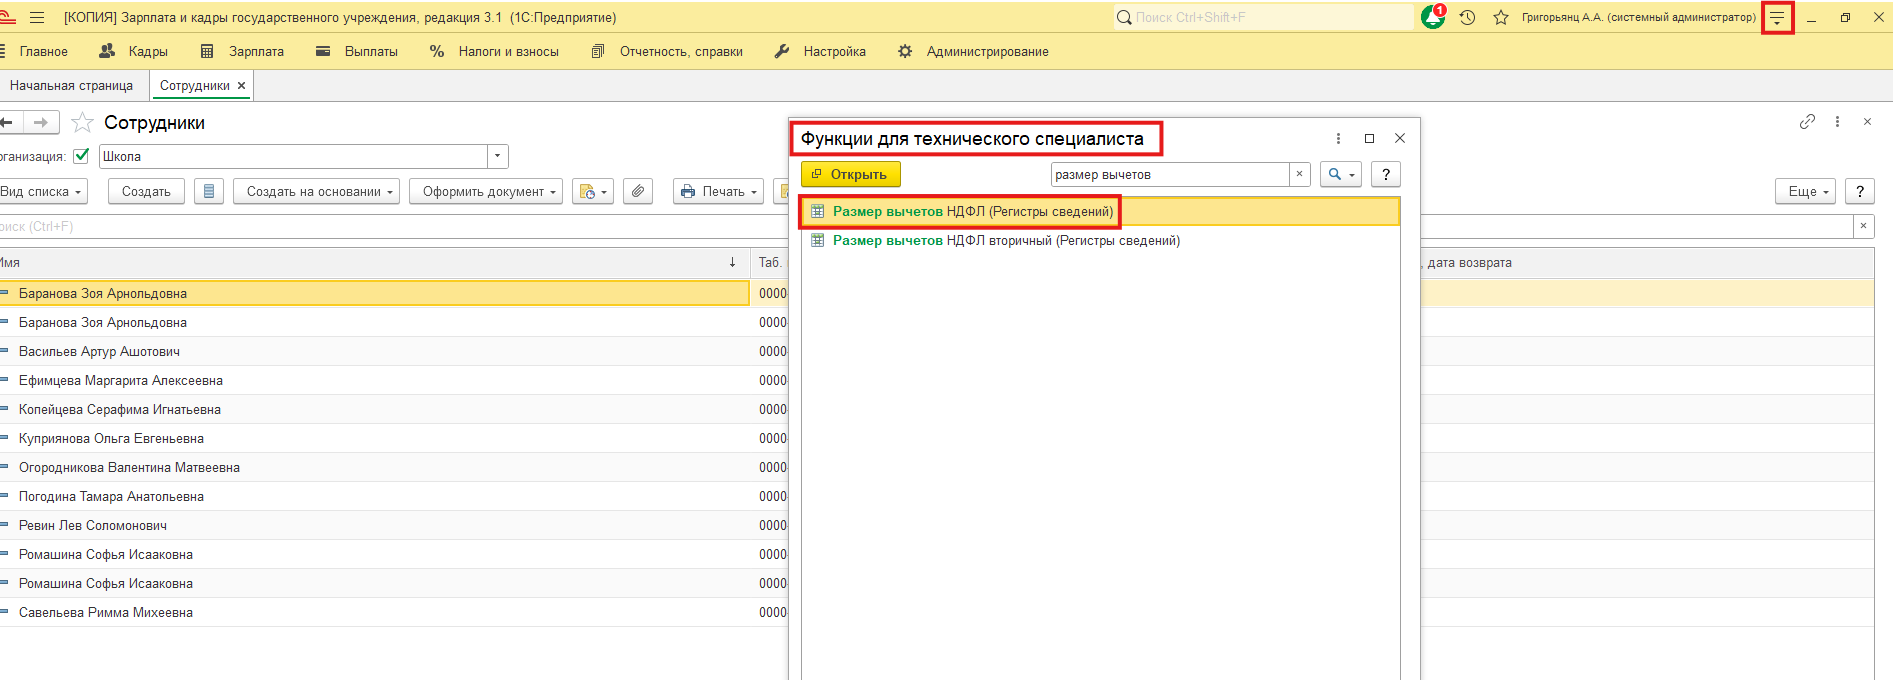Open the Еще menu dropdown
Image resolution: width=1893 pixels, height=680 pixels.
1805,191
